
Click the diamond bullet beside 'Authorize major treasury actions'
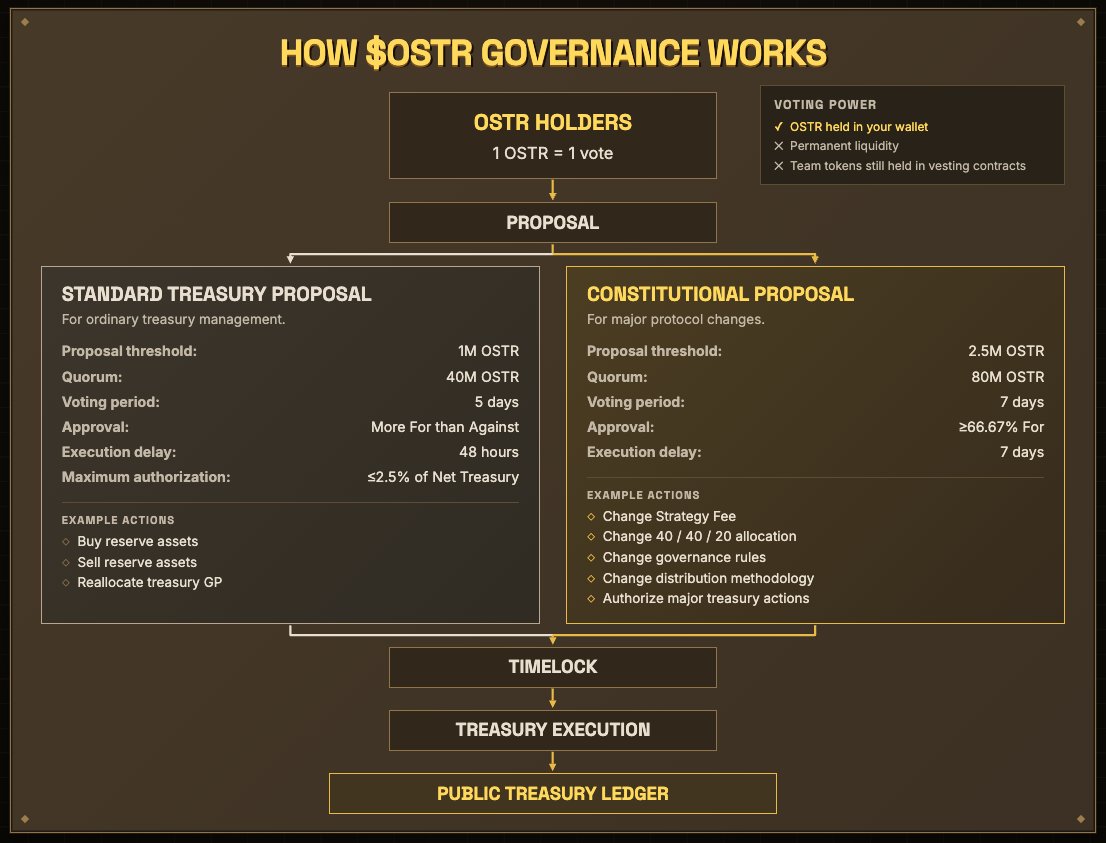point(591,599)
